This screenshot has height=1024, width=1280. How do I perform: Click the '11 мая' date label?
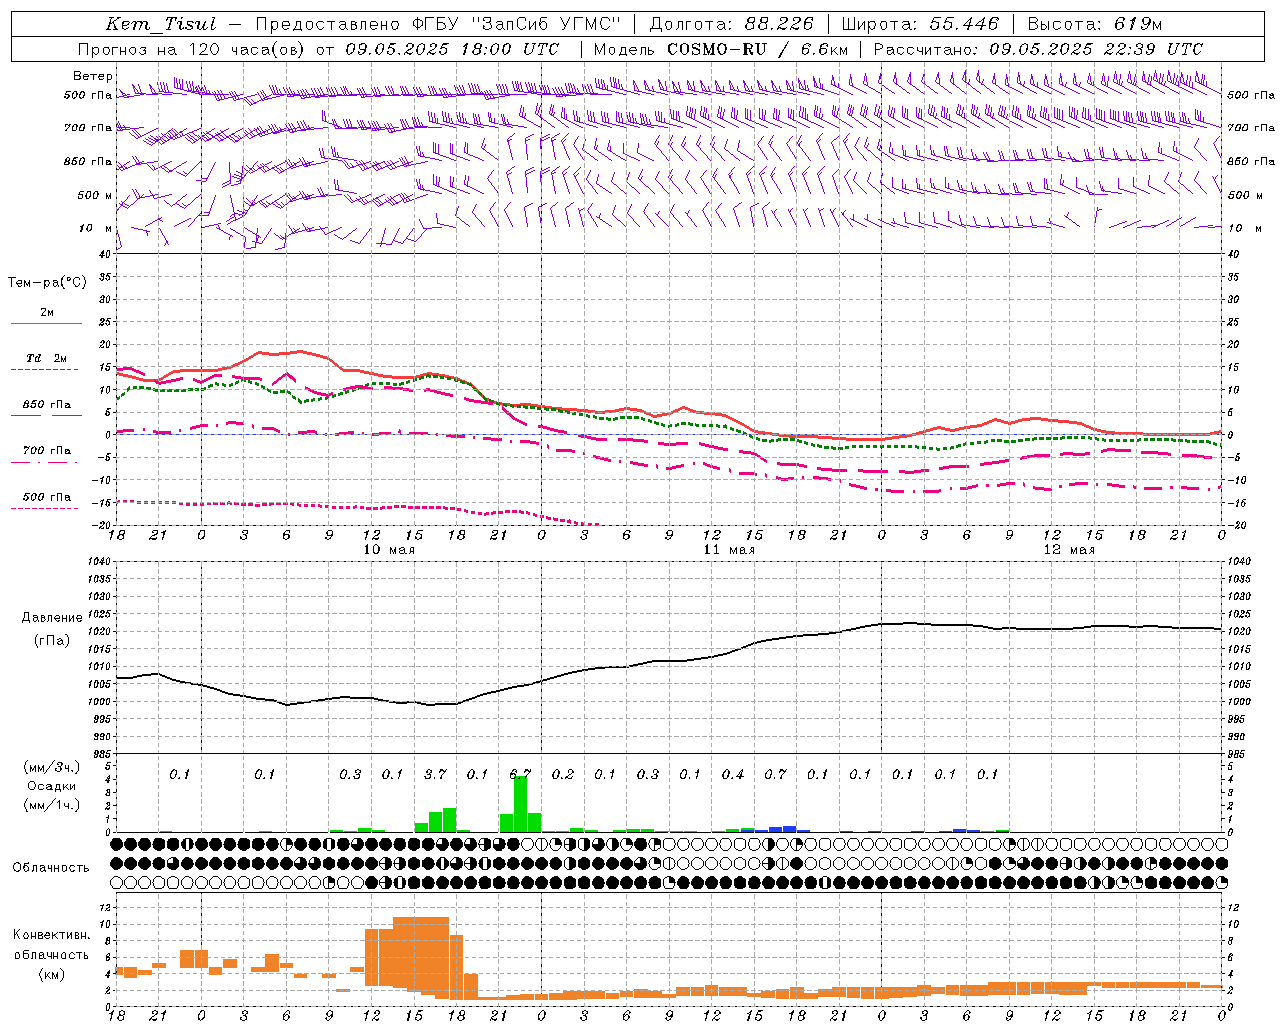pos(728,550)
